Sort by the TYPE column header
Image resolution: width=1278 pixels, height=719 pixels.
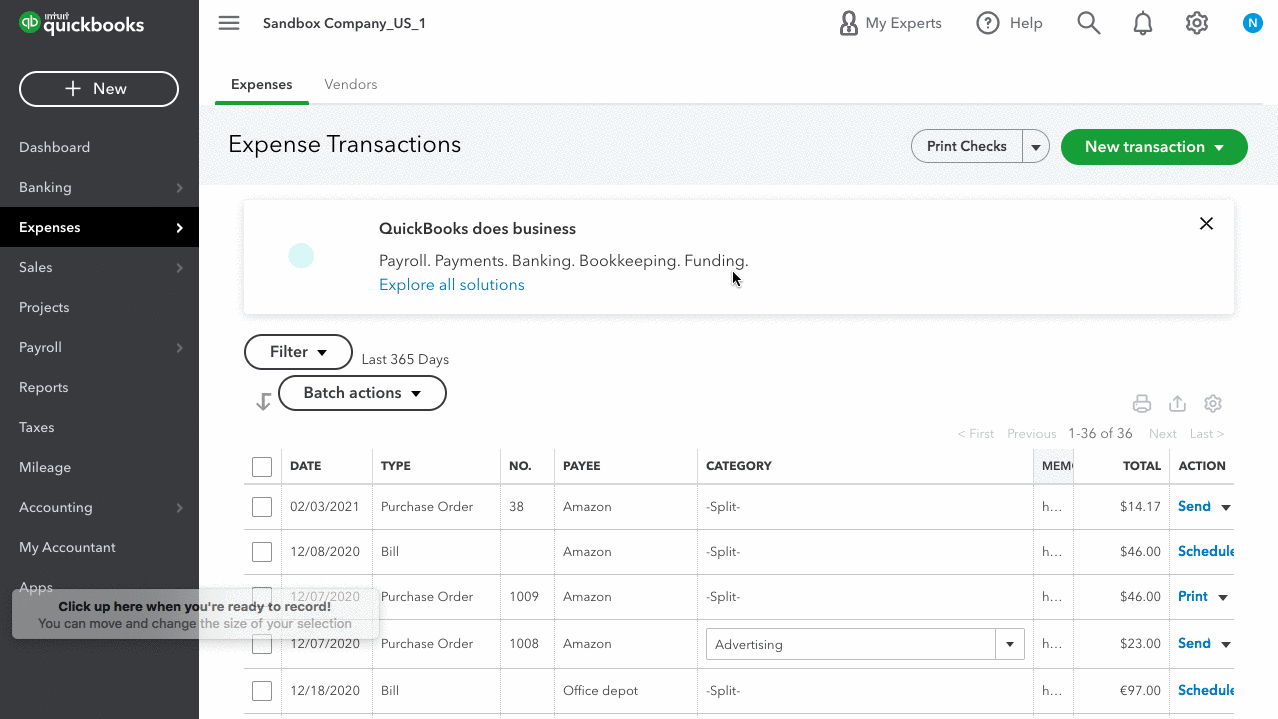pyautogui.click(x=396, y=466)
